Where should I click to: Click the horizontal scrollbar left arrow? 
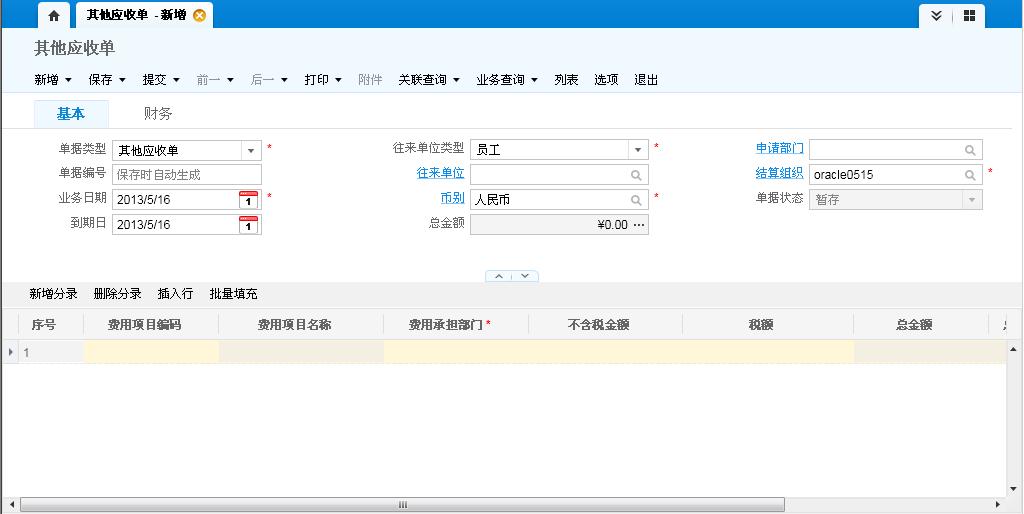(x=11, y=505)
